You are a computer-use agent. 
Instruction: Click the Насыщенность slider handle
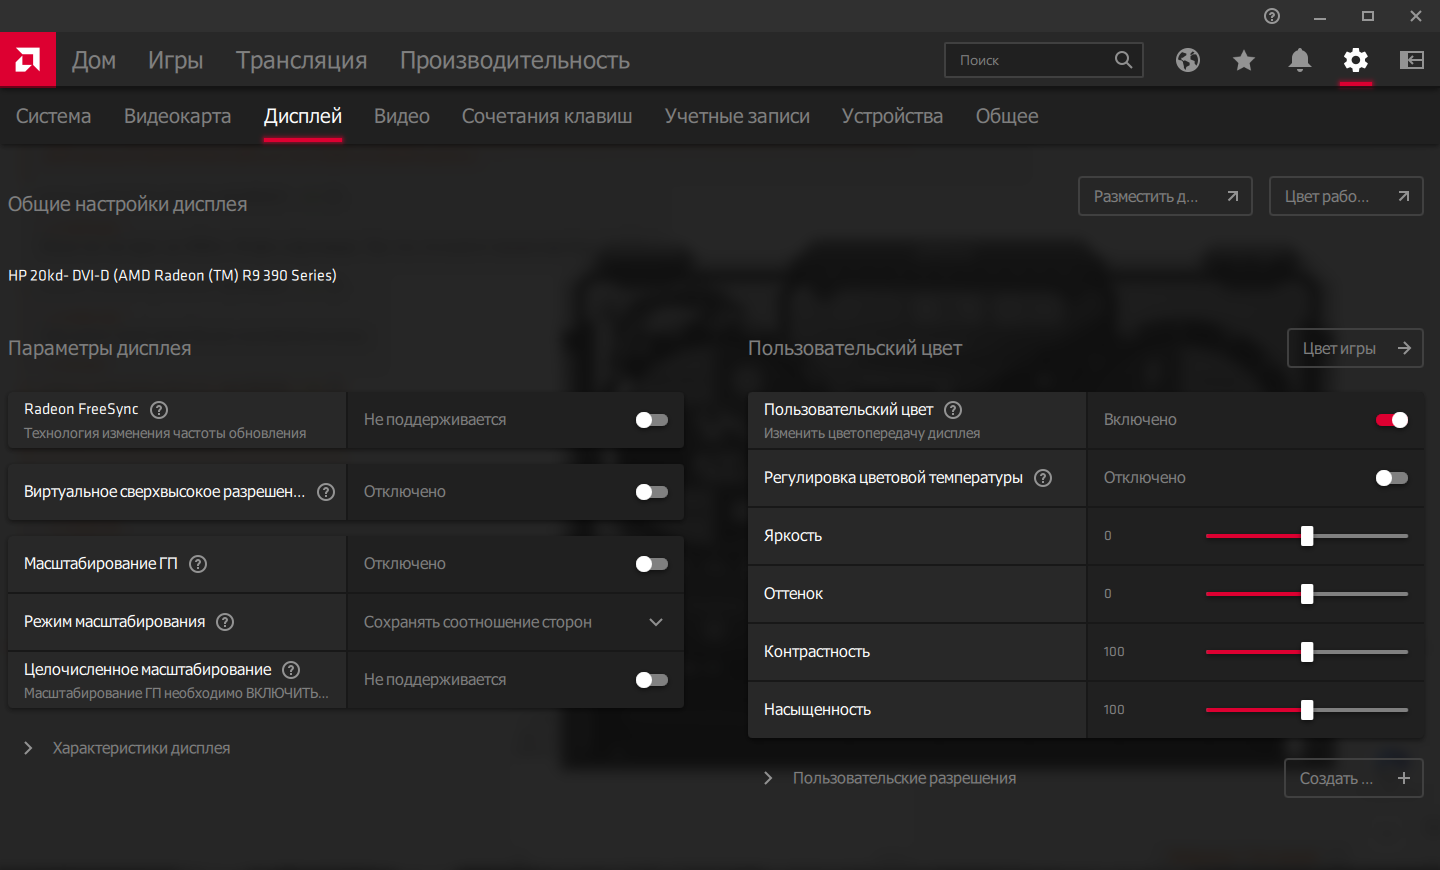click(1307, 710)
